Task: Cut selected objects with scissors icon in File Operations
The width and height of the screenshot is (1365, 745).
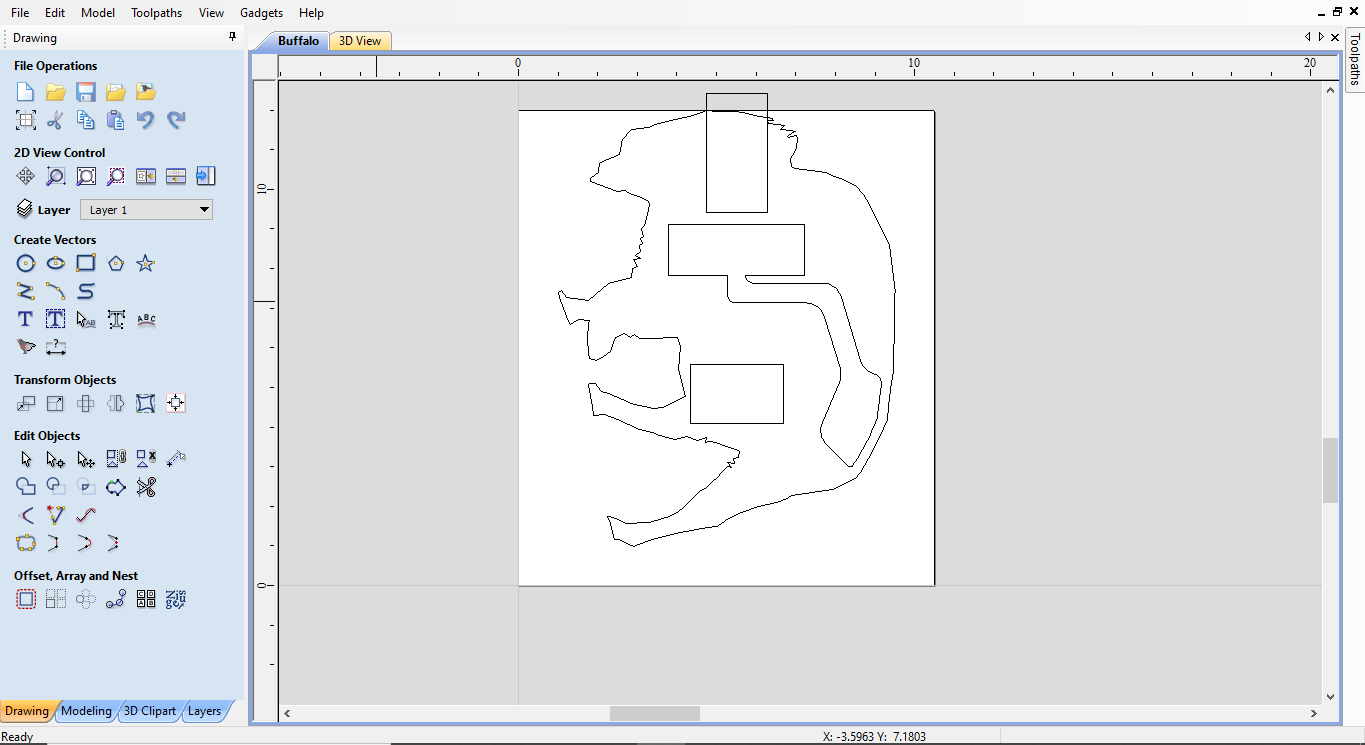Action: 56,120
